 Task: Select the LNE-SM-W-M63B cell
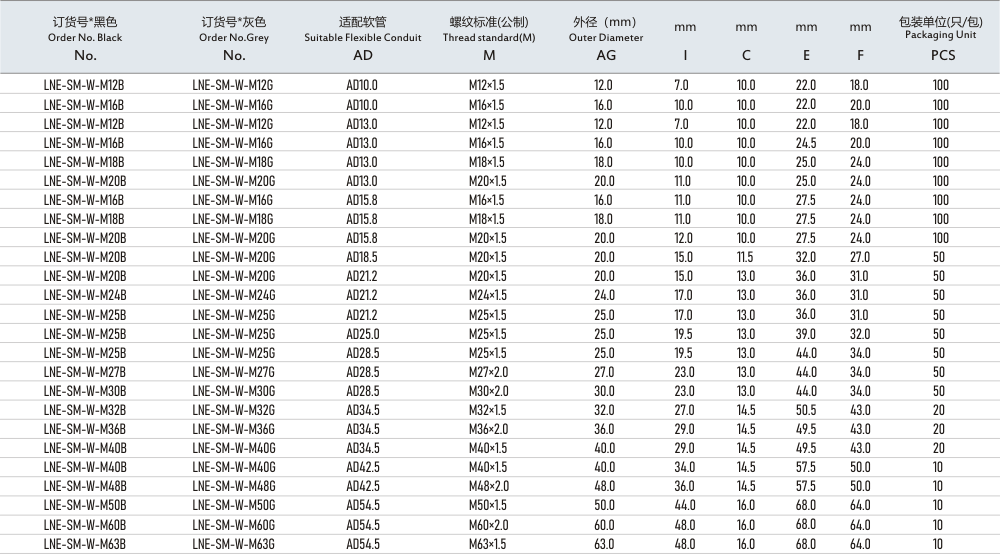point(85,544)
